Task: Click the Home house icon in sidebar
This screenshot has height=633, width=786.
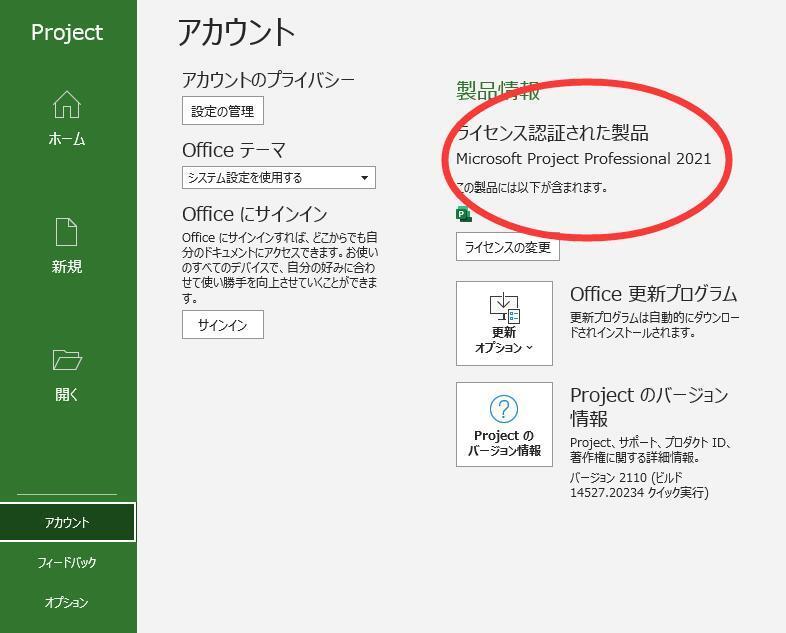Action: click(67, 105)
